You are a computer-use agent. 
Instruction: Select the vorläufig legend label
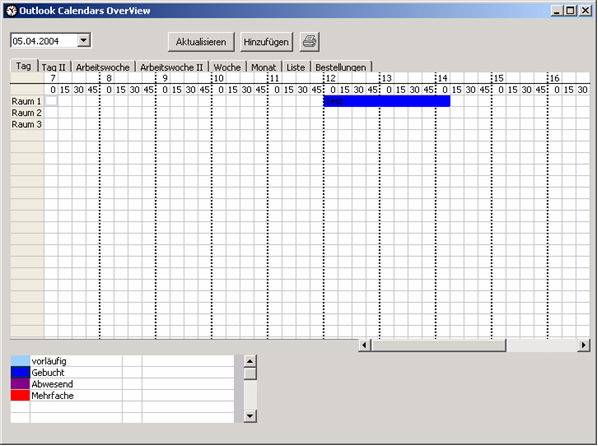coord(49,361)
